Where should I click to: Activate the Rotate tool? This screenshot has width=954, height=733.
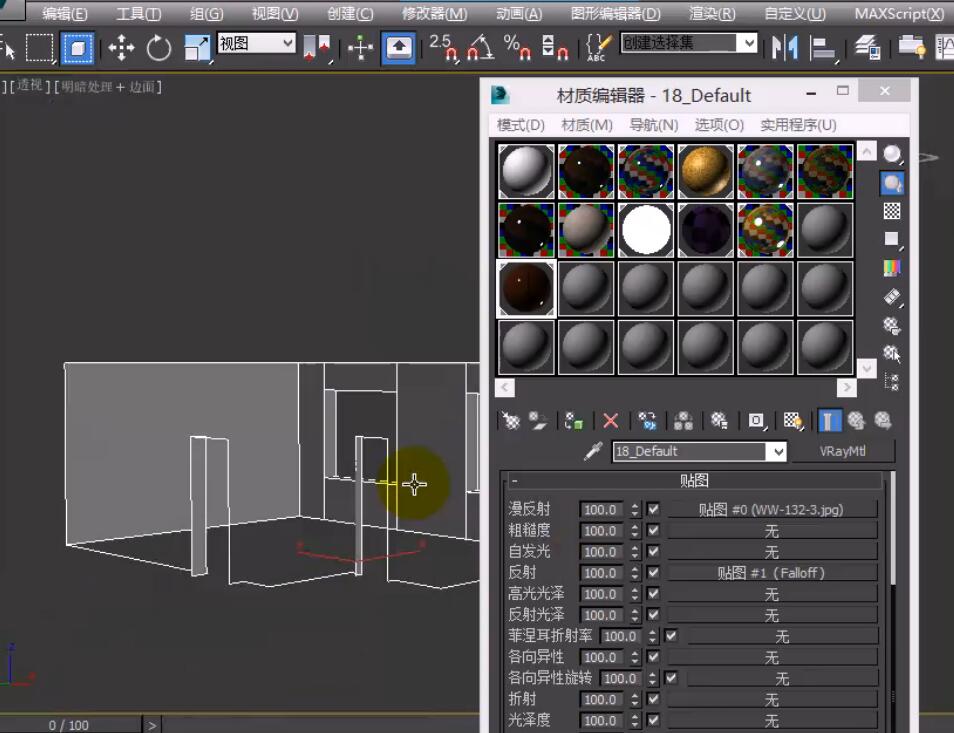coord(159,47)
